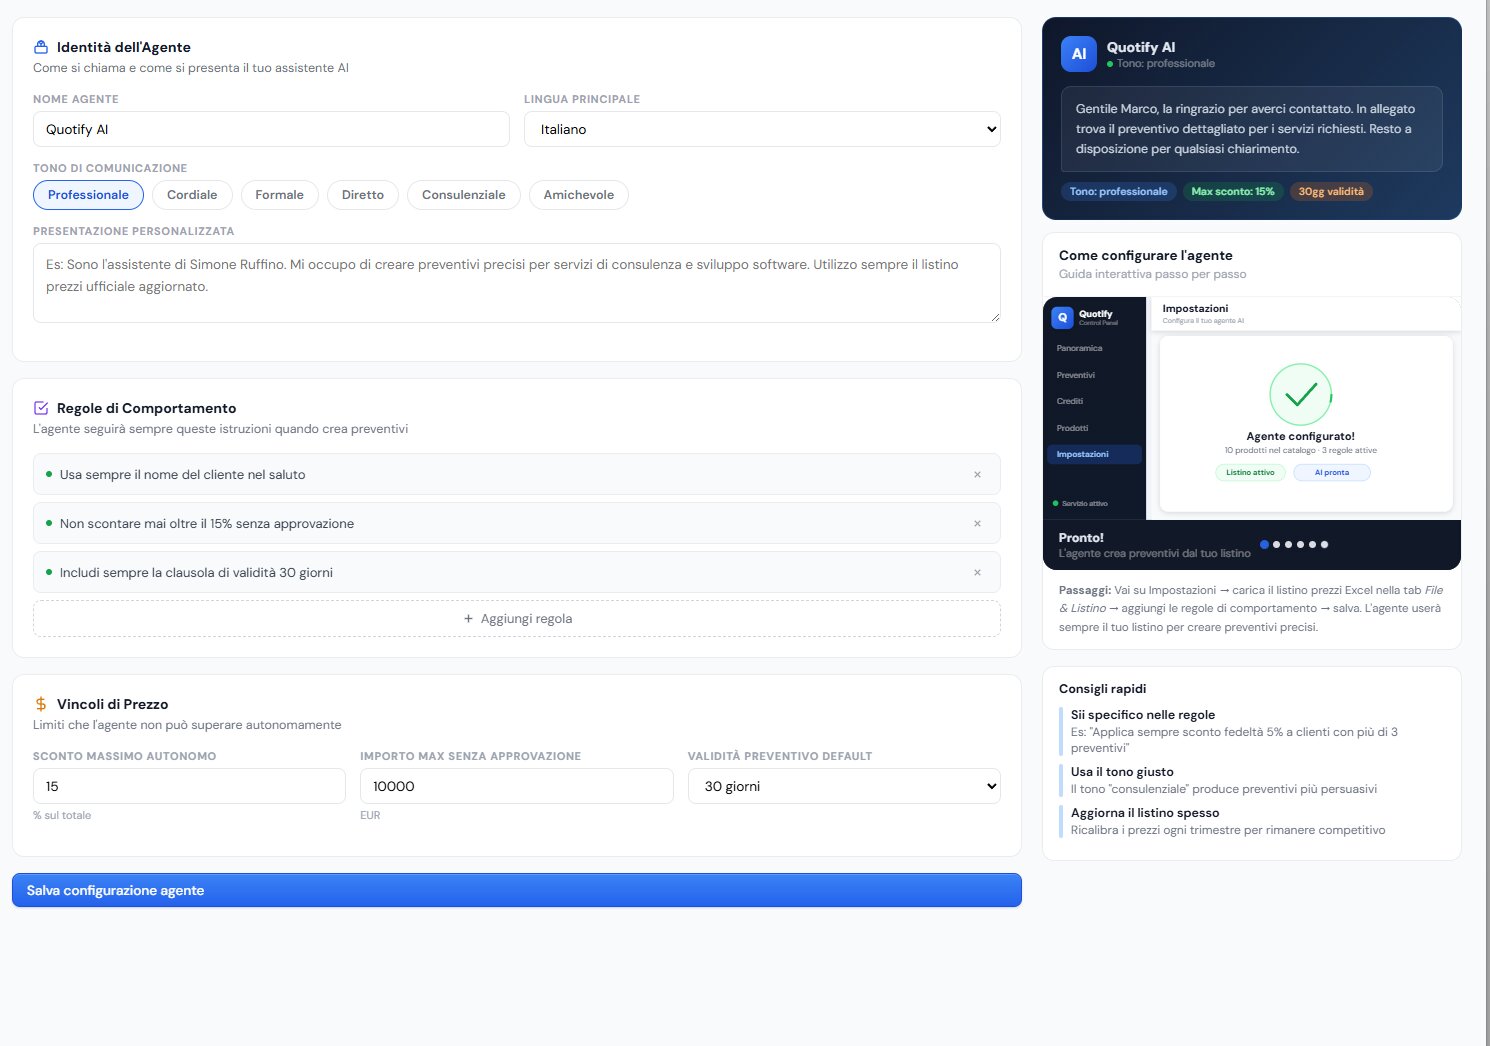Screen dimensions: 1490x1046
Task: Click the dollar icon beside Vincoli di Prezzo
Action: click(41, 704)
